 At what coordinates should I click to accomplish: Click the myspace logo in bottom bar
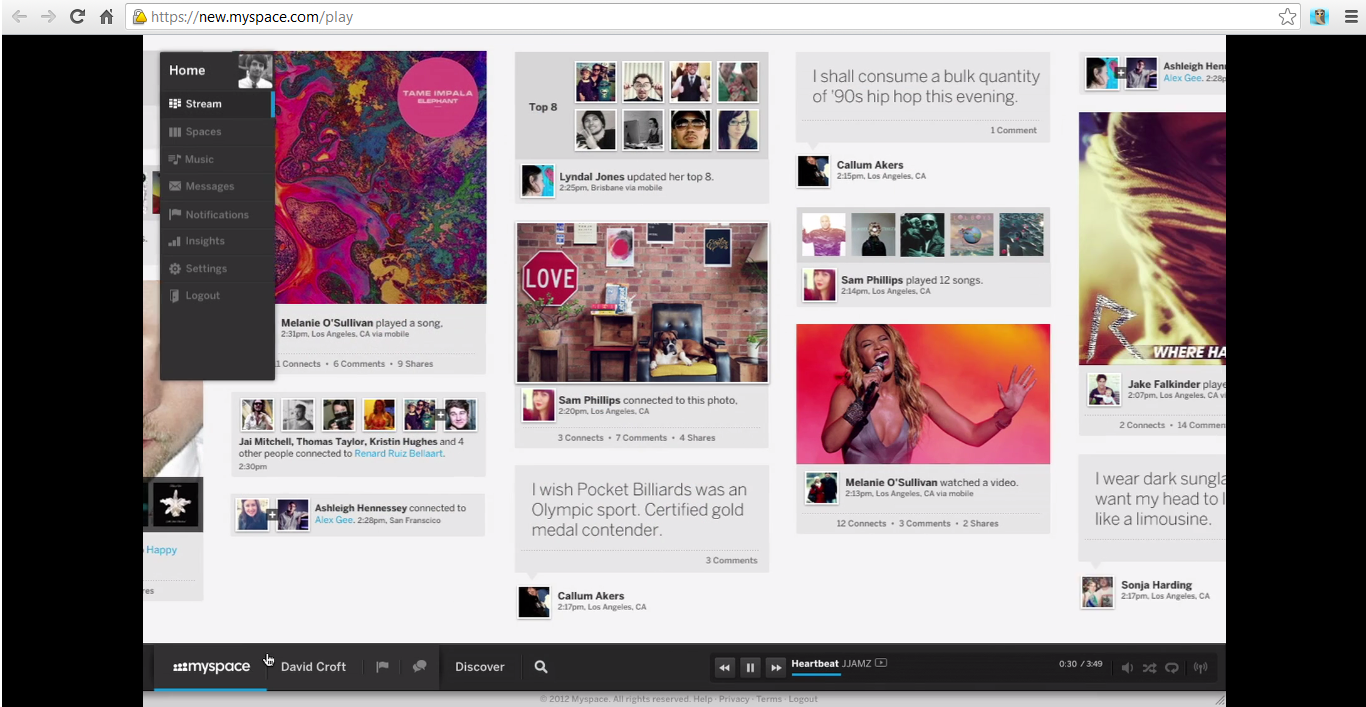click(x=211, y=667)
